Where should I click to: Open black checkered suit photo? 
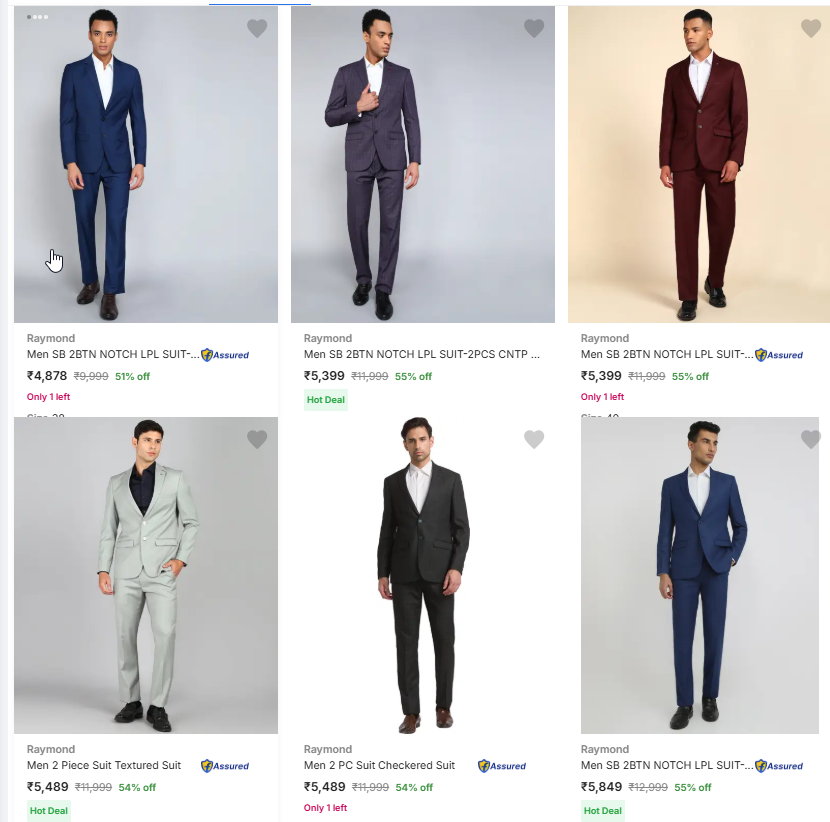422,575
